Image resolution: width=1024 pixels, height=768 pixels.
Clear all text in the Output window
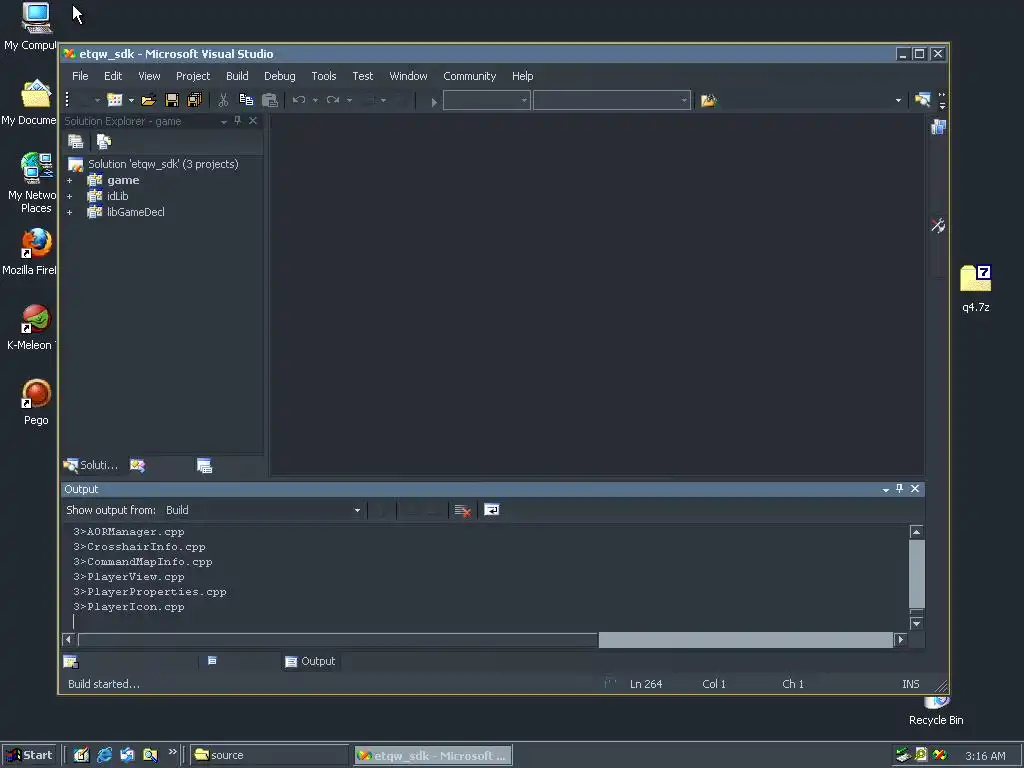pos(462,511)
